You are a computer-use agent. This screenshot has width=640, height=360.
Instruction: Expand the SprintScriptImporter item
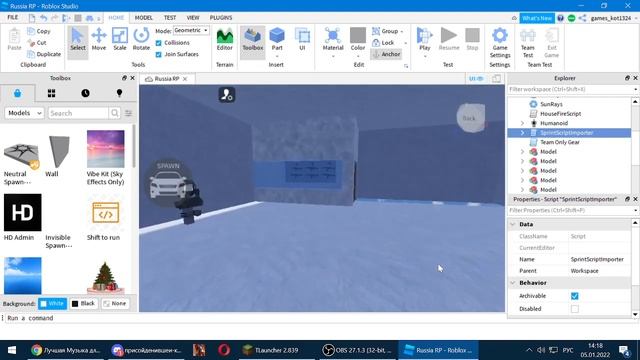(x=522, y=133)
